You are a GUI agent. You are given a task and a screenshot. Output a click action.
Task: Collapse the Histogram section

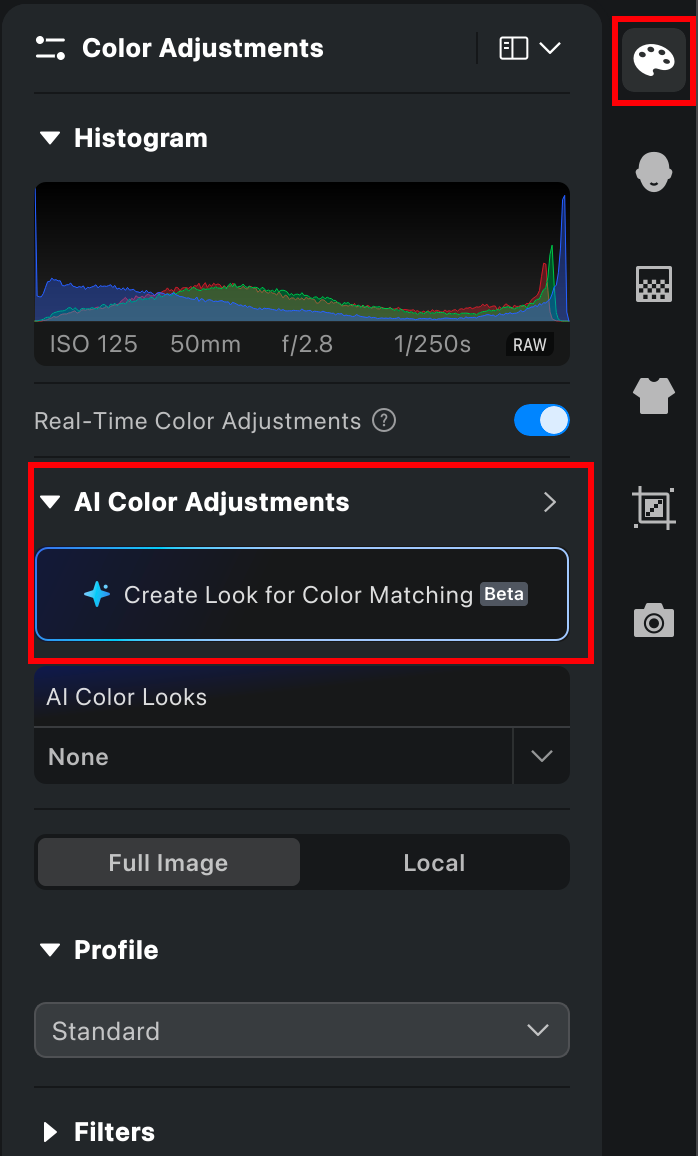coord(50,138)
